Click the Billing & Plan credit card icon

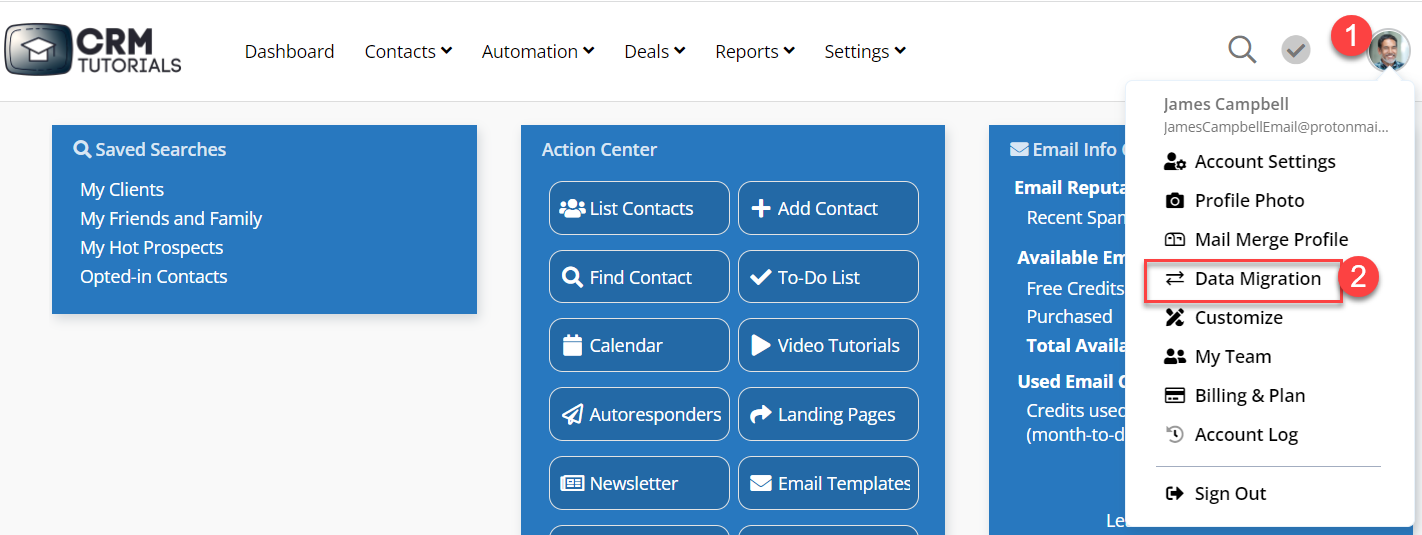tap(1175, 396)
